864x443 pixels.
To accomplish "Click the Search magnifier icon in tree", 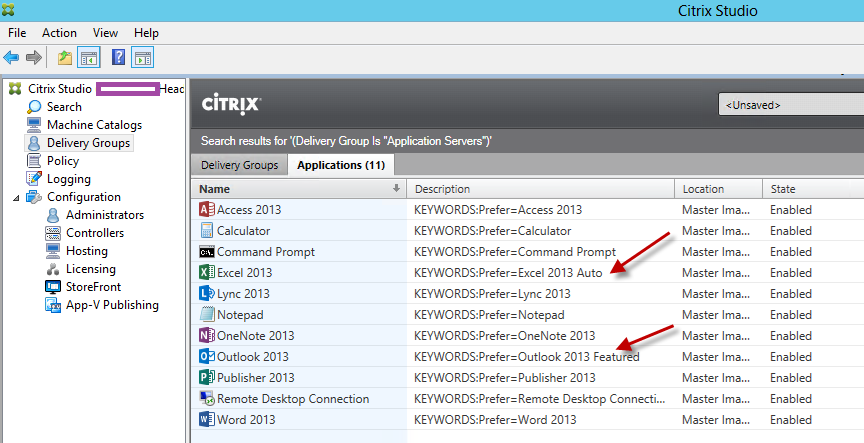I will [34, 106].
